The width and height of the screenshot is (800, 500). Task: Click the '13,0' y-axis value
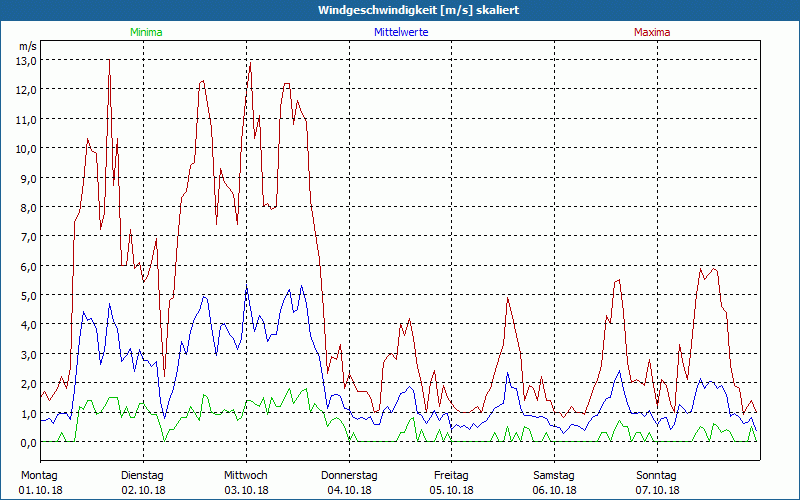27,60
